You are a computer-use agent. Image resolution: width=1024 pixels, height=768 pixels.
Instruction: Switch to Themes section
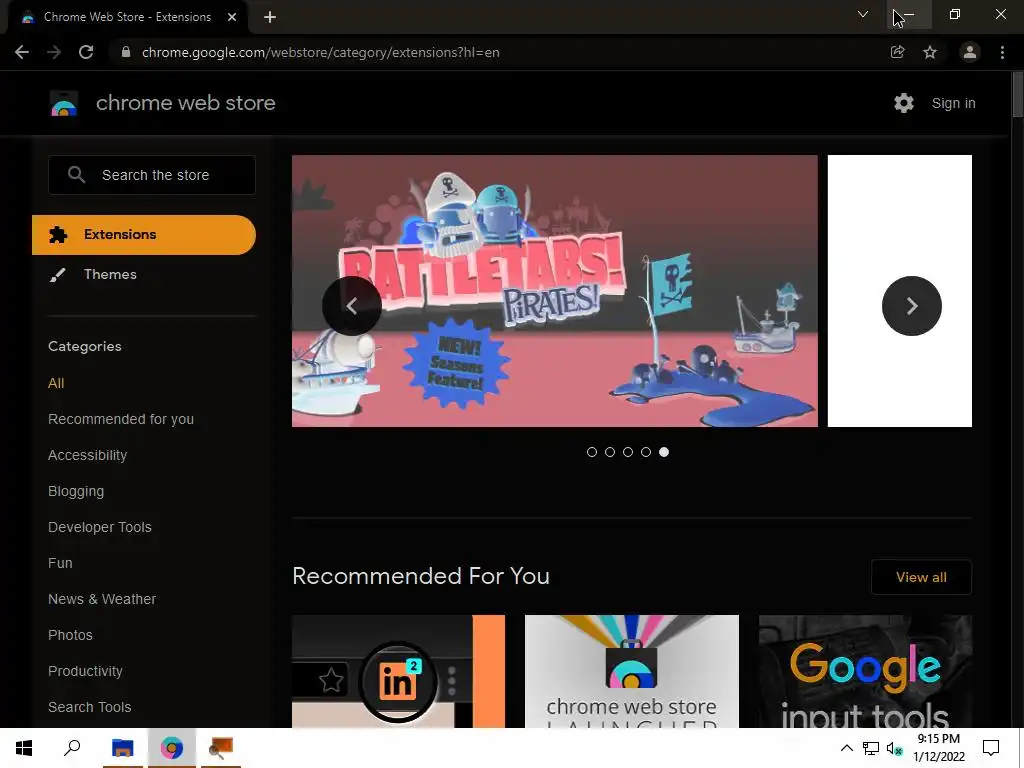110,274
